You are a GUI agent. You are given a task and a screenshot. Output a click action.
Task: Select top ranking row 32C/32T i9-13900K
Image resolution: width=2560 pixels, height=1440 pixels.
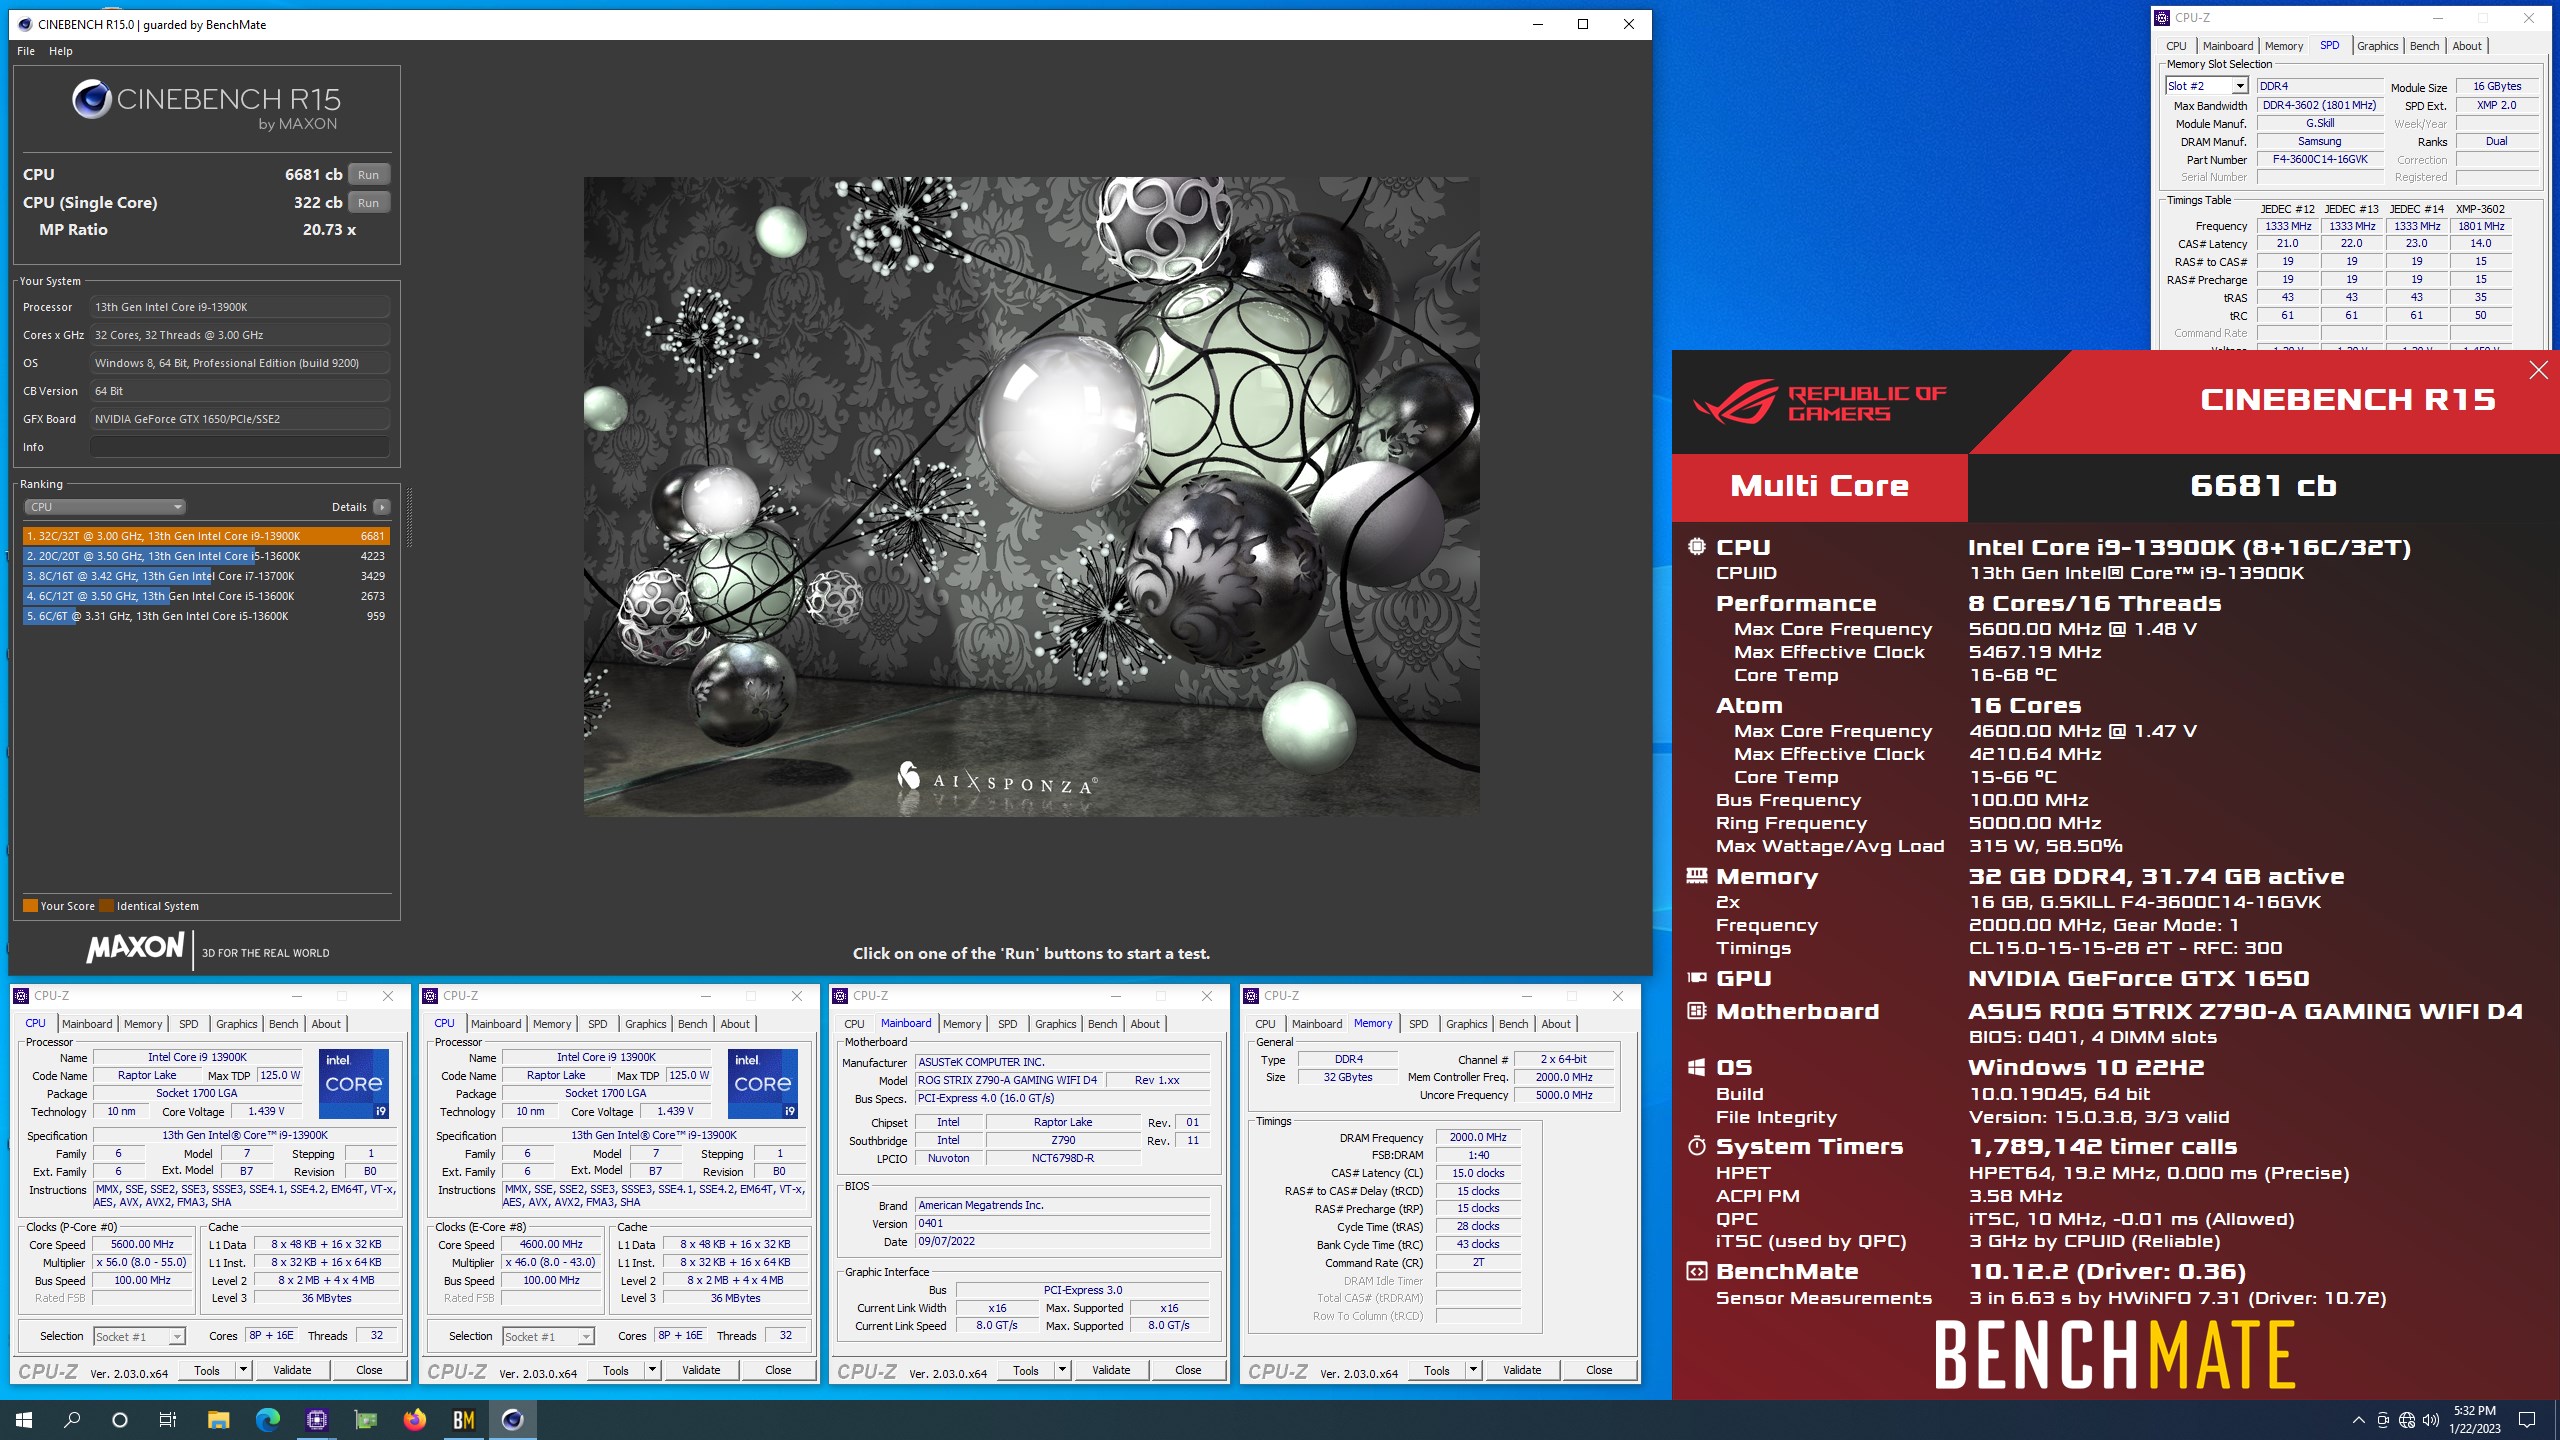coord(206,536)
